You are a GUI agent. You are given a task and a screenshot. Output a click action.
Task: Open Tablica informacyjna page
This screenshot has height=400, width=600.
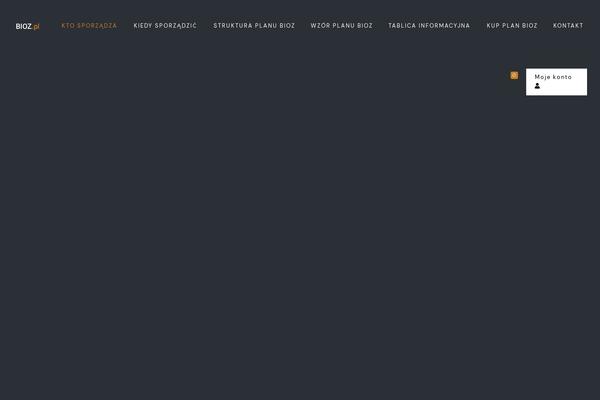429,26
